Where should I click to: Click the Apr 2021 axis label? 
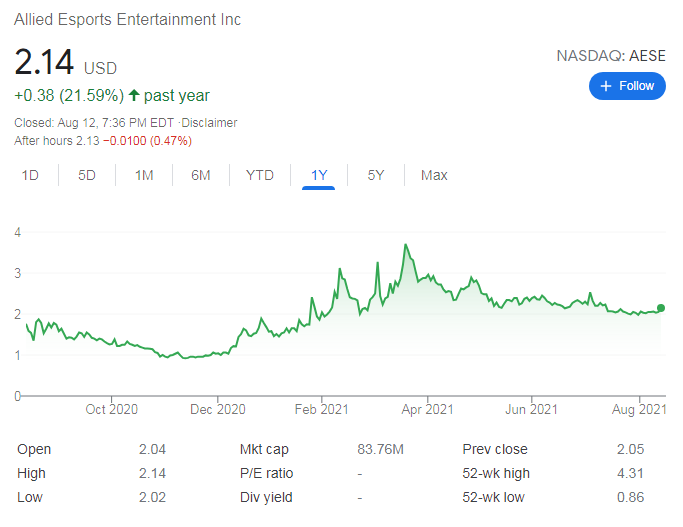pos(427,409)
